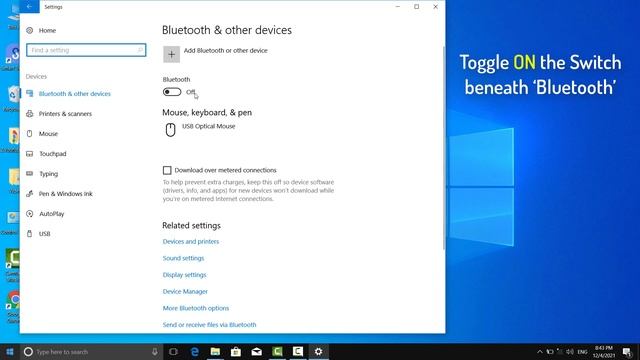The width and height of the screenshot is (640, 360).
Task: Open the taskbar clock and date
Action: click(x=604, y=351)
